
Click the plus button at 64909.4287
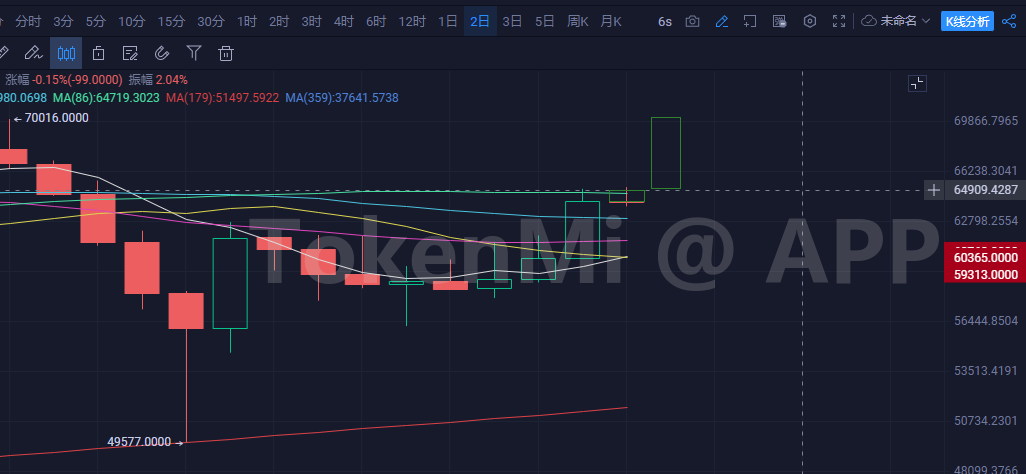933,189
